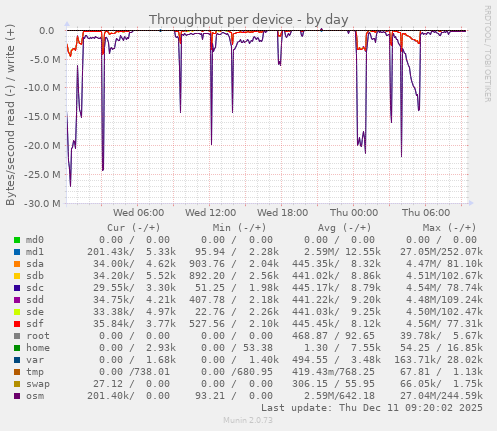Click the '-20.0 M' y-axis label

(42, 146)
